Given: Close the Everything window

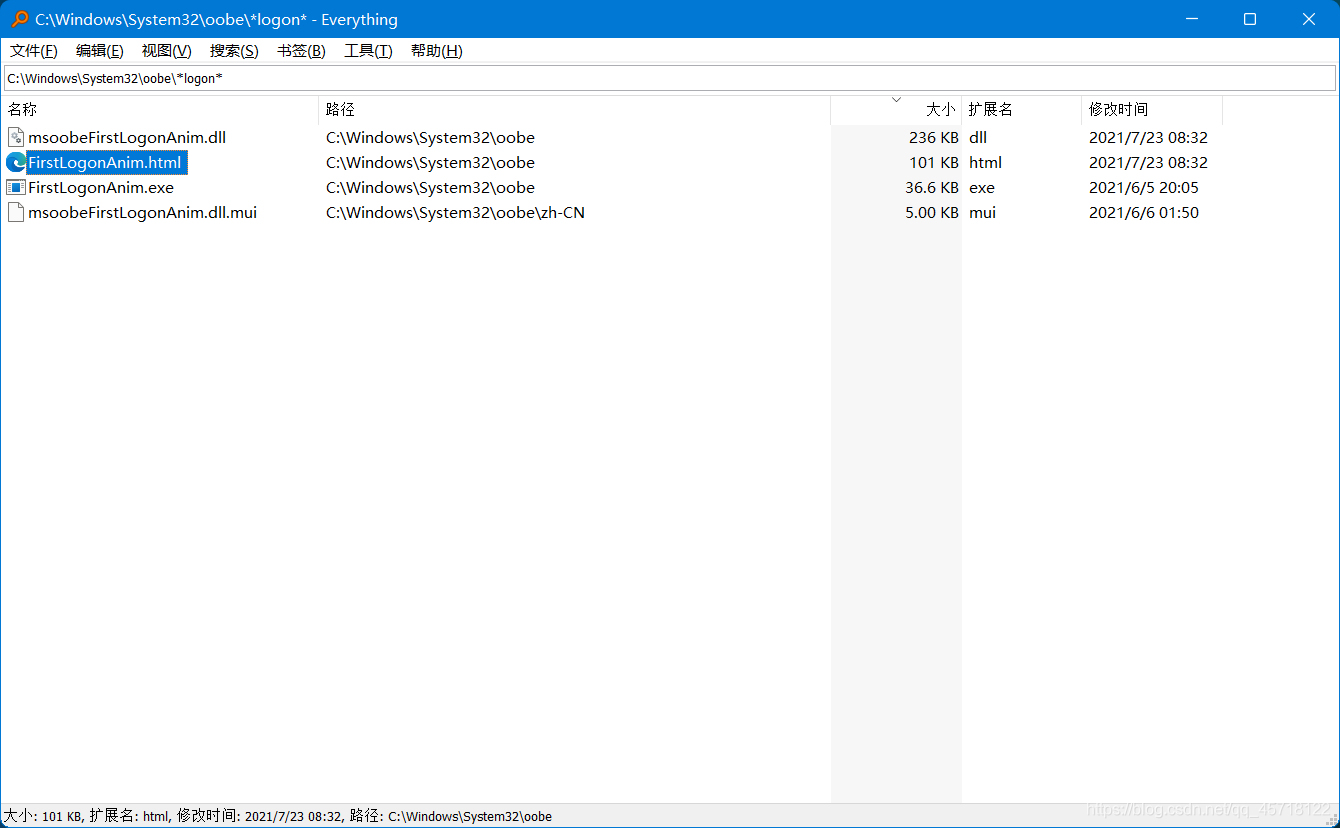Looking at the screenshot, I should (1309, 19).
